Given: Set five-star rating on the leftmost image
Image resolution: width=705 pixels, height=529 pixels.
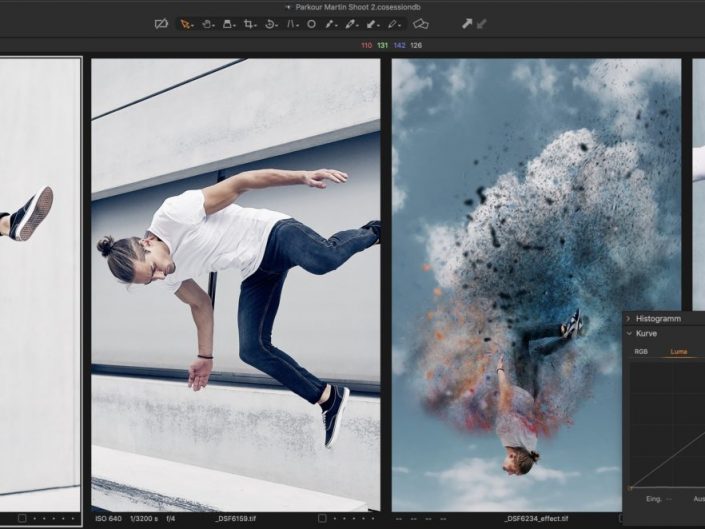Looking at the screenshot, I should pyautogui.click(x=73, y=519).
